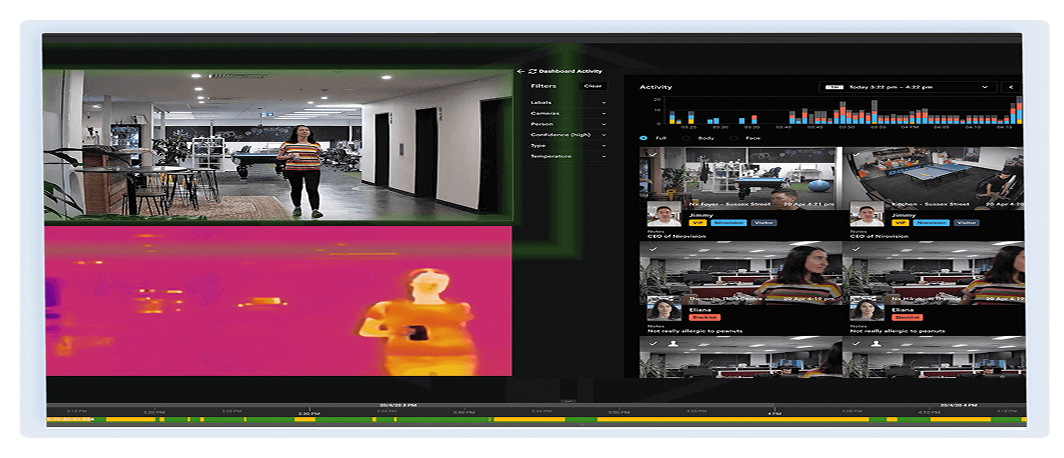1064x458 pixels.
Task: Click the checkmark icon on first Jimmy card
Action: [x=652, y=154]
